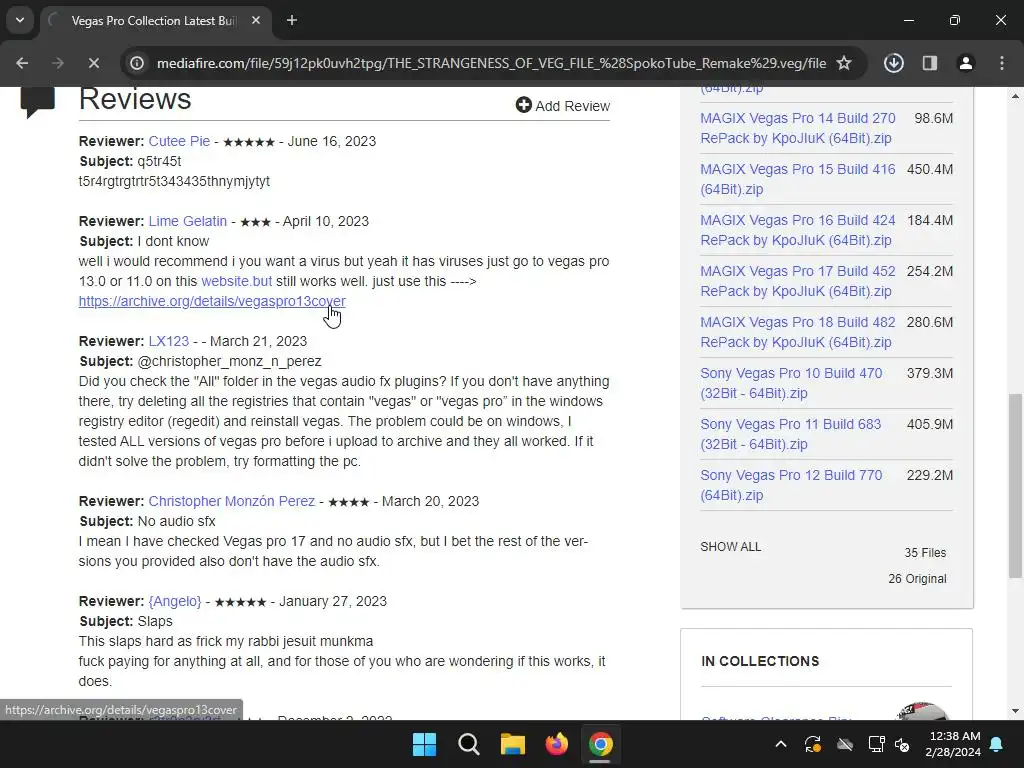Viewport: 1024px width, 768px height.
Task: Open the tab search dropdown
Action: coord(20,20)
